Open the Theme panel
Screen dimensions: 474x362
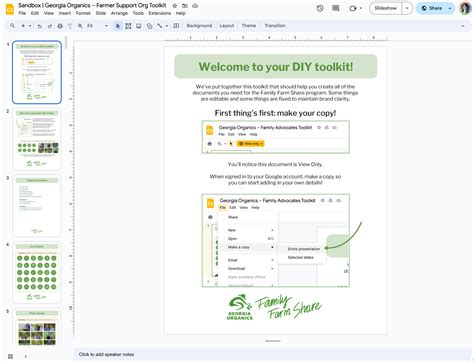pos(249,26)
